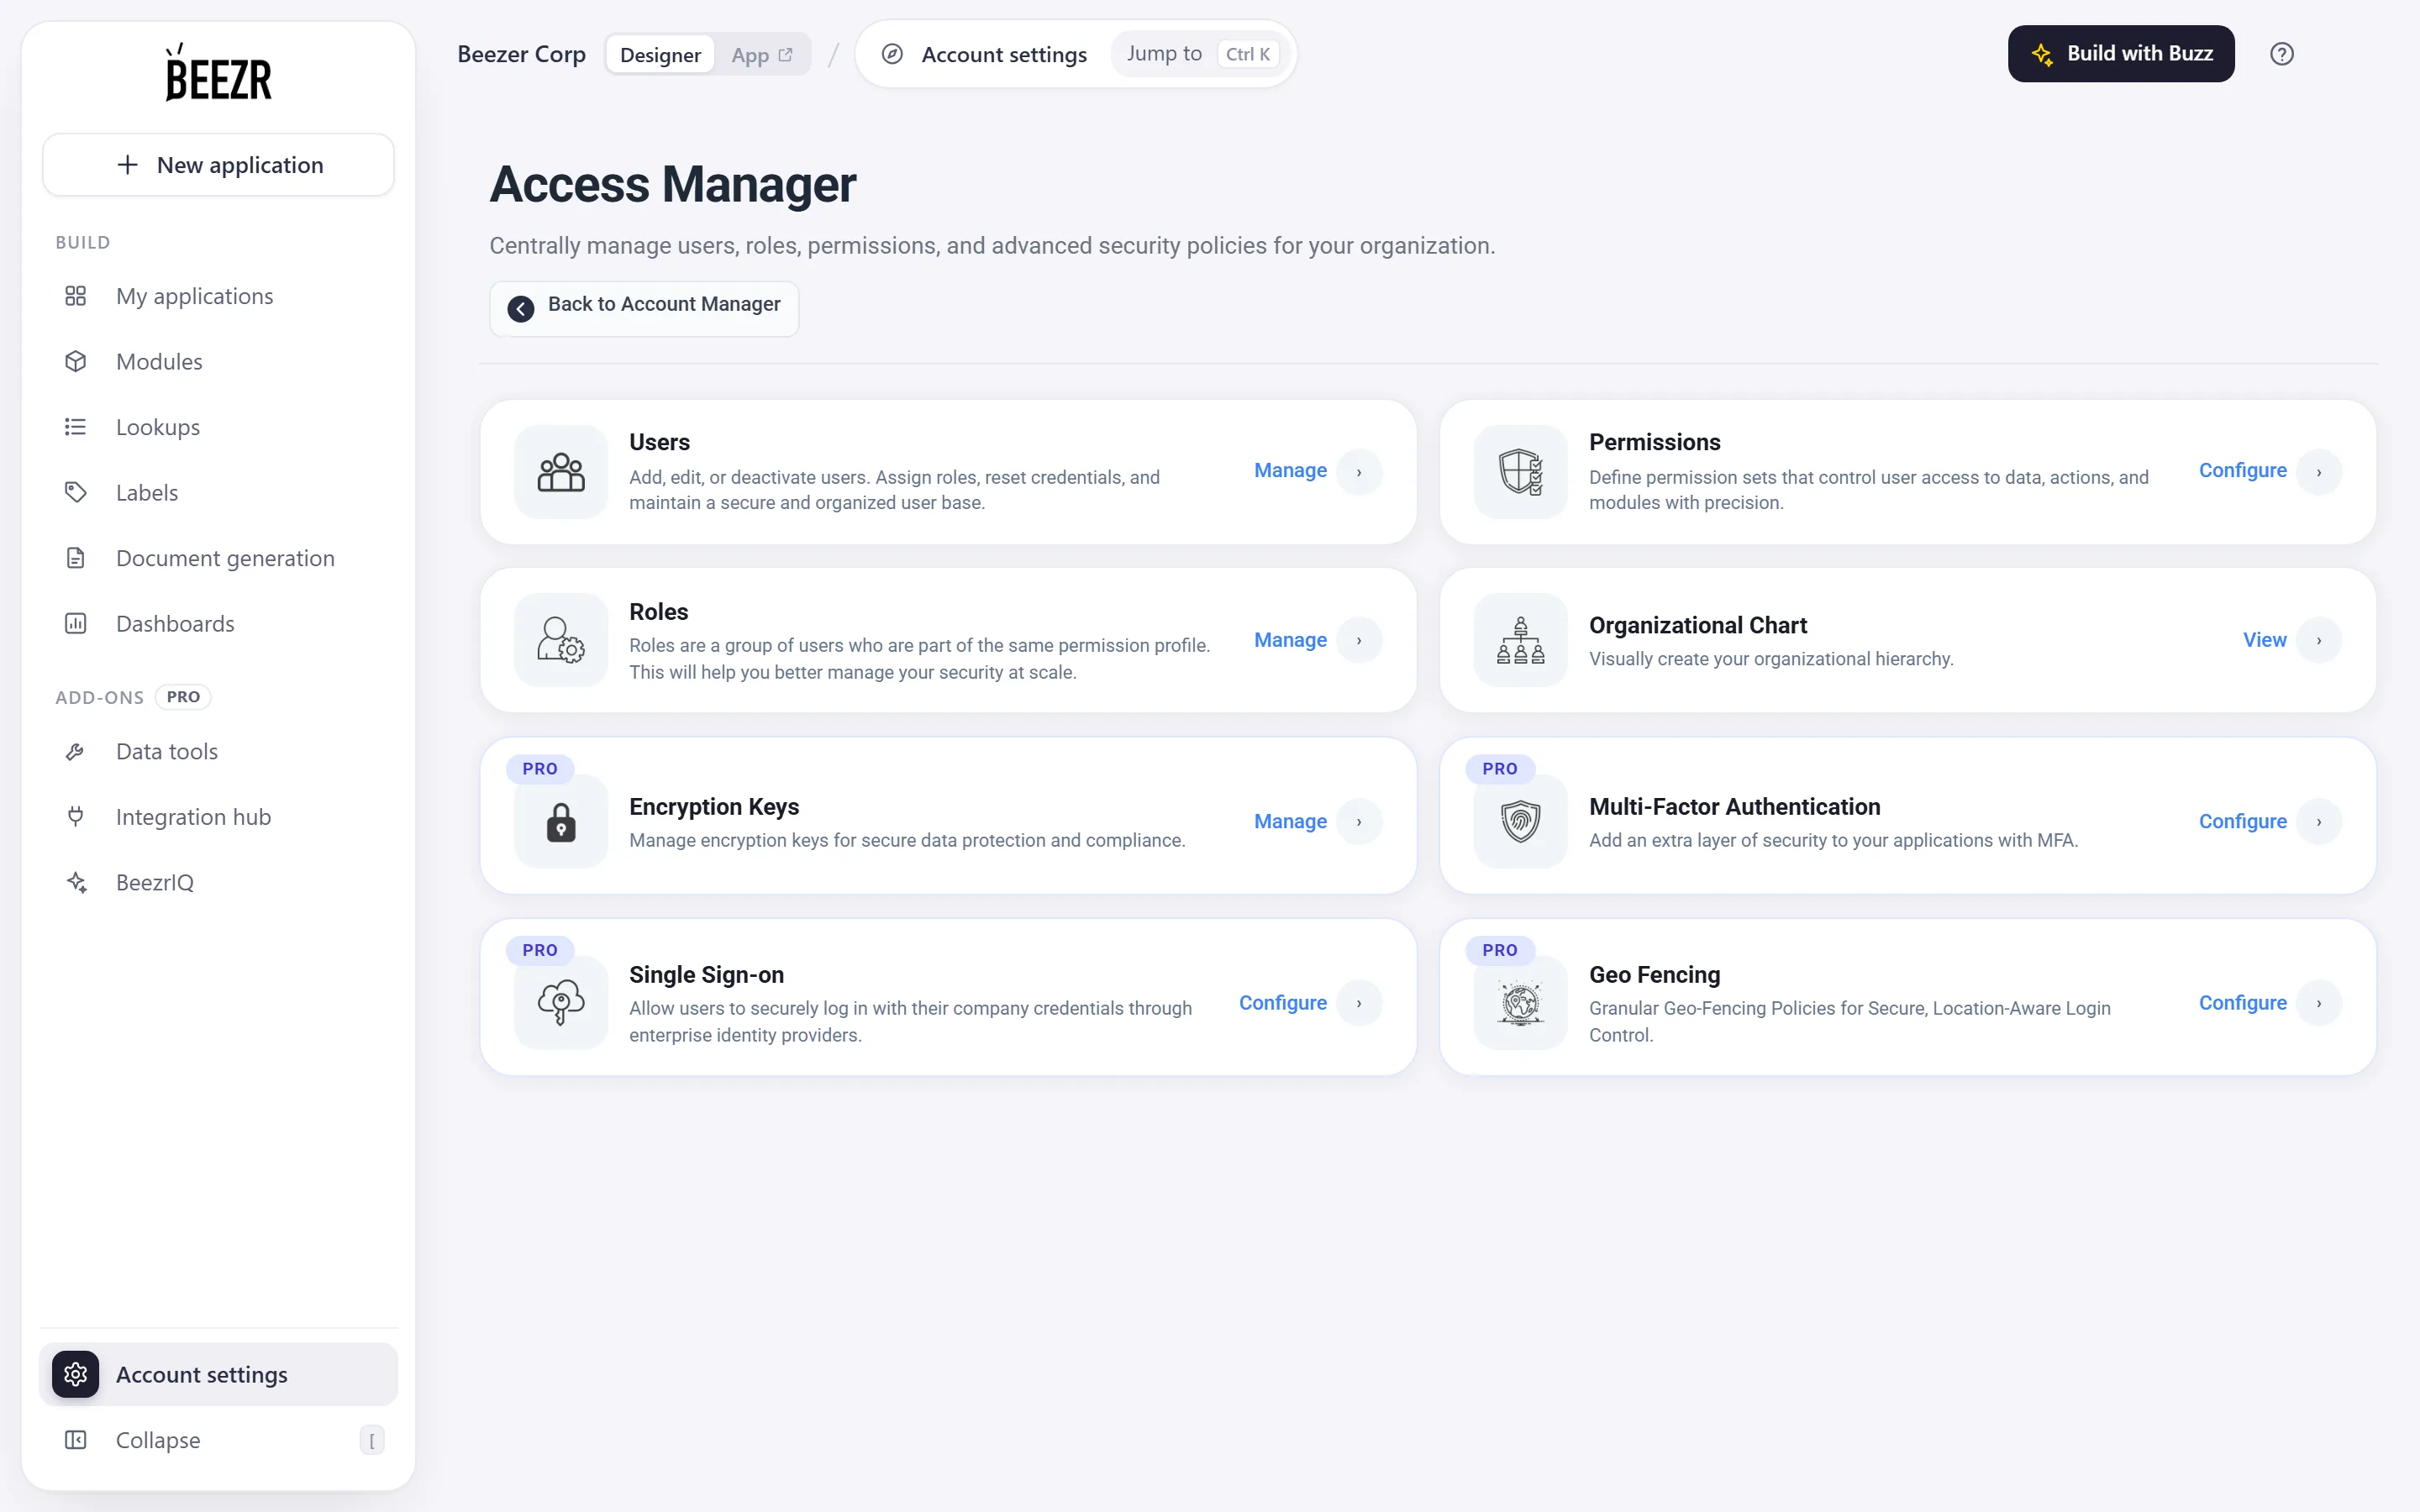Expand the Encryption Keys chevron arrow
The width and height of the screenshot is (2420, 1512).
[x=1359, y=822]
